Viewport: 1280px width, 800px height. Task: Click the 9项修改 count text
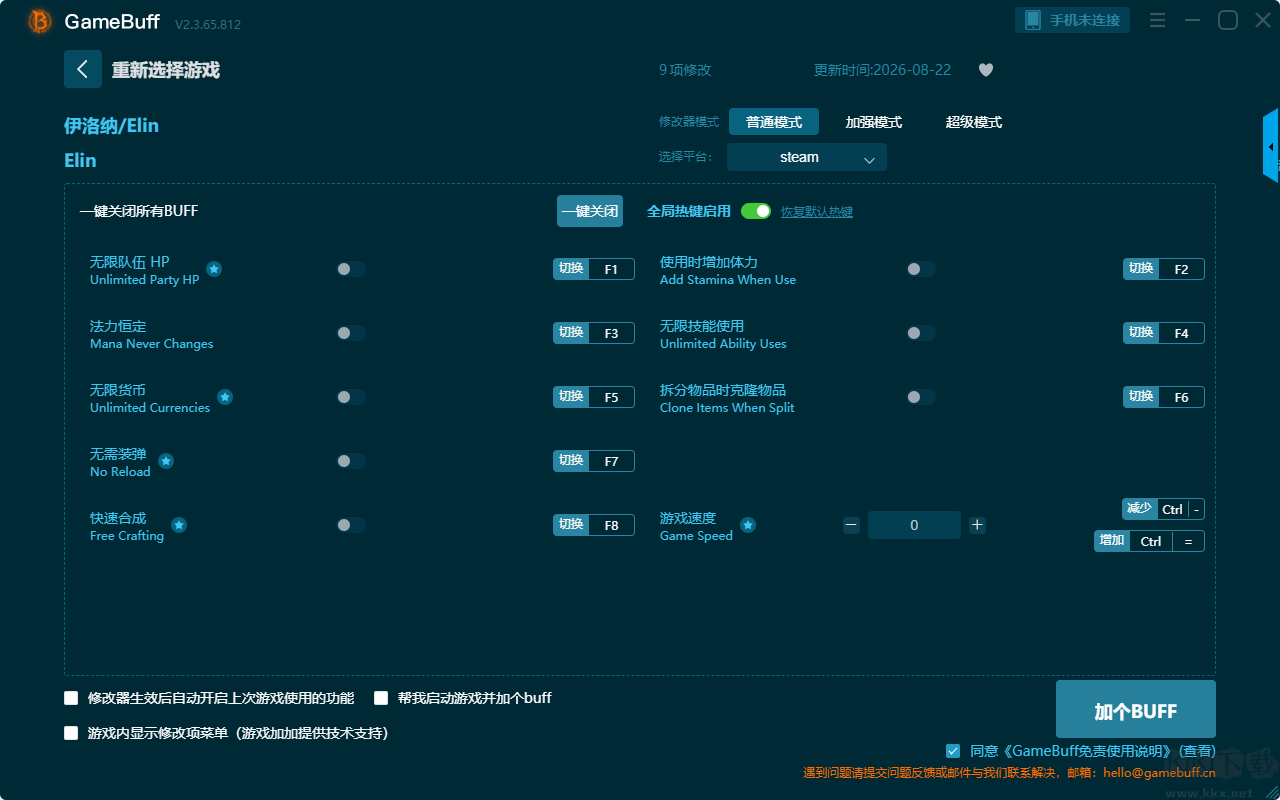pyautogui.click(x=685, y=70)
